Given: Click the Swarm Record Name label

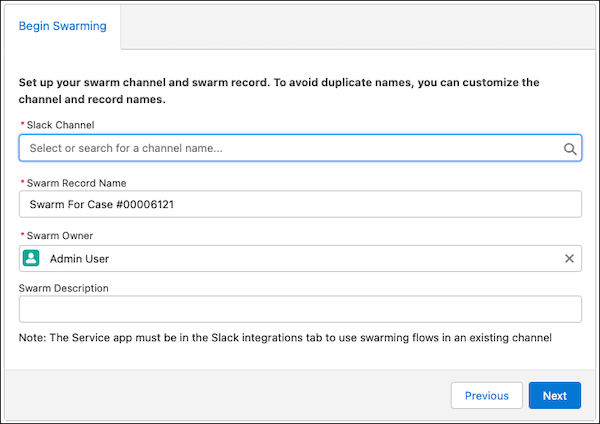Looking at the screenshot, I should click(76, 183).
